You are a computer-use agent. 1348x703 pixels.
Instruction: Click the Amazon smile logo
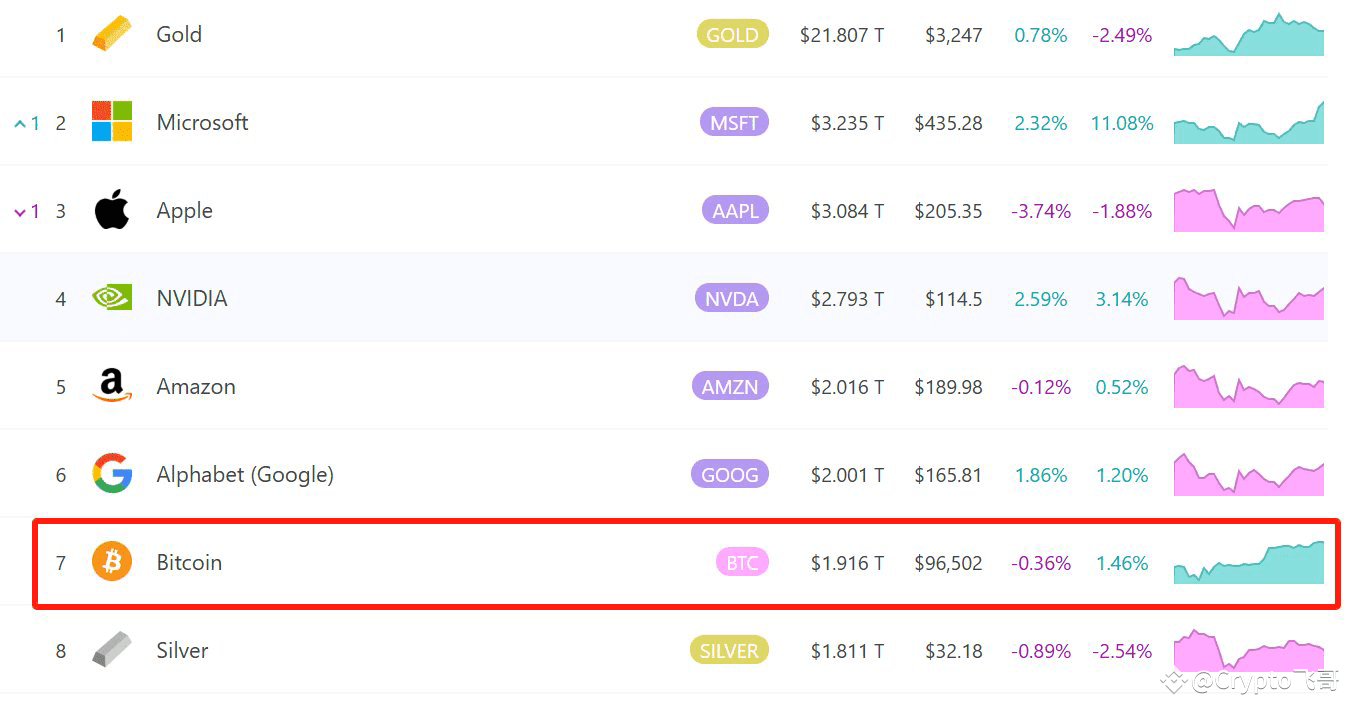coord(111,385)
